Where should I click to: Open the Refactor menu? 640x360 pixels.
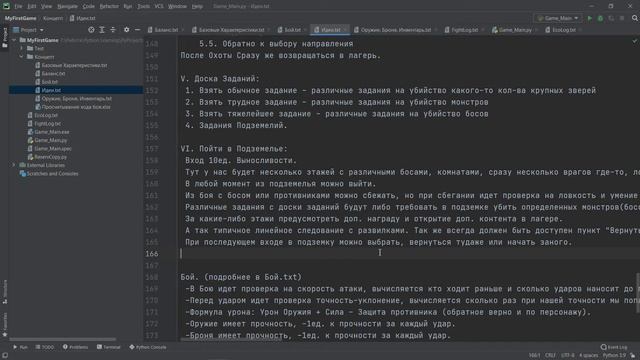(x=109, y=6)
